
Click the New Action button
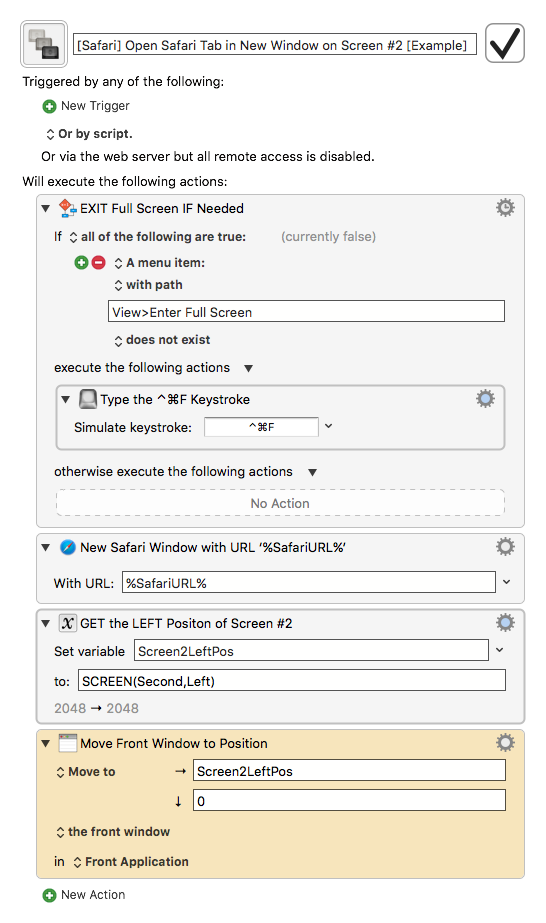84,895
